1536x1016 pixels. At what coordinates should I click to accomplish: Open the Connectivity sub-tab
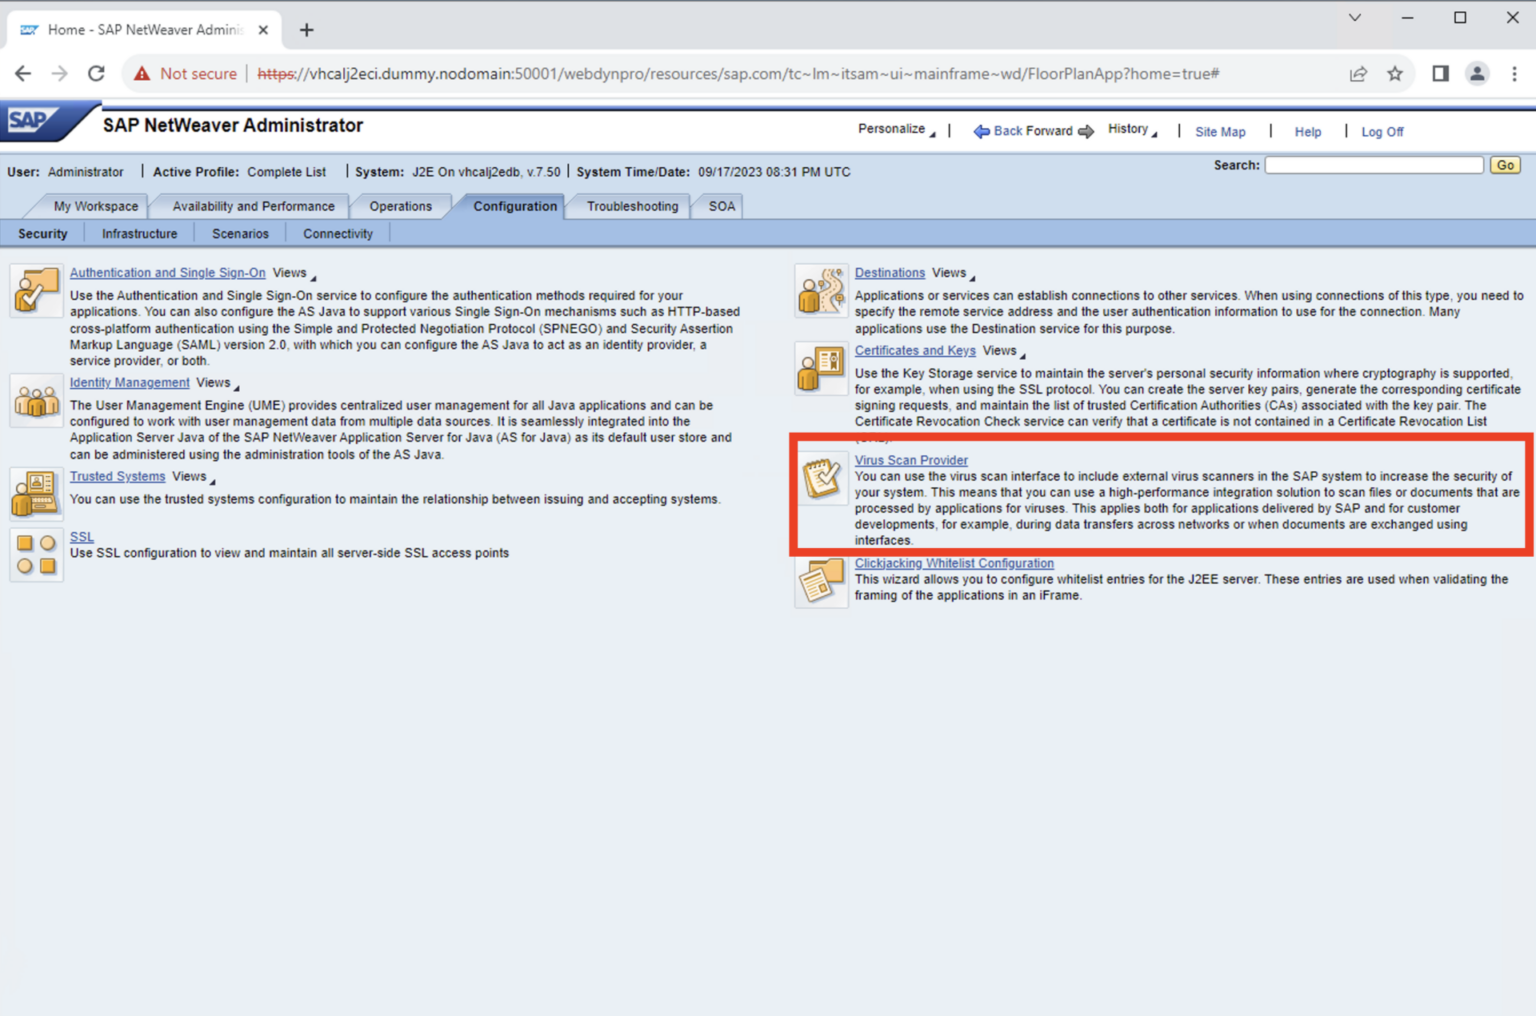click(x=337, y=233)
